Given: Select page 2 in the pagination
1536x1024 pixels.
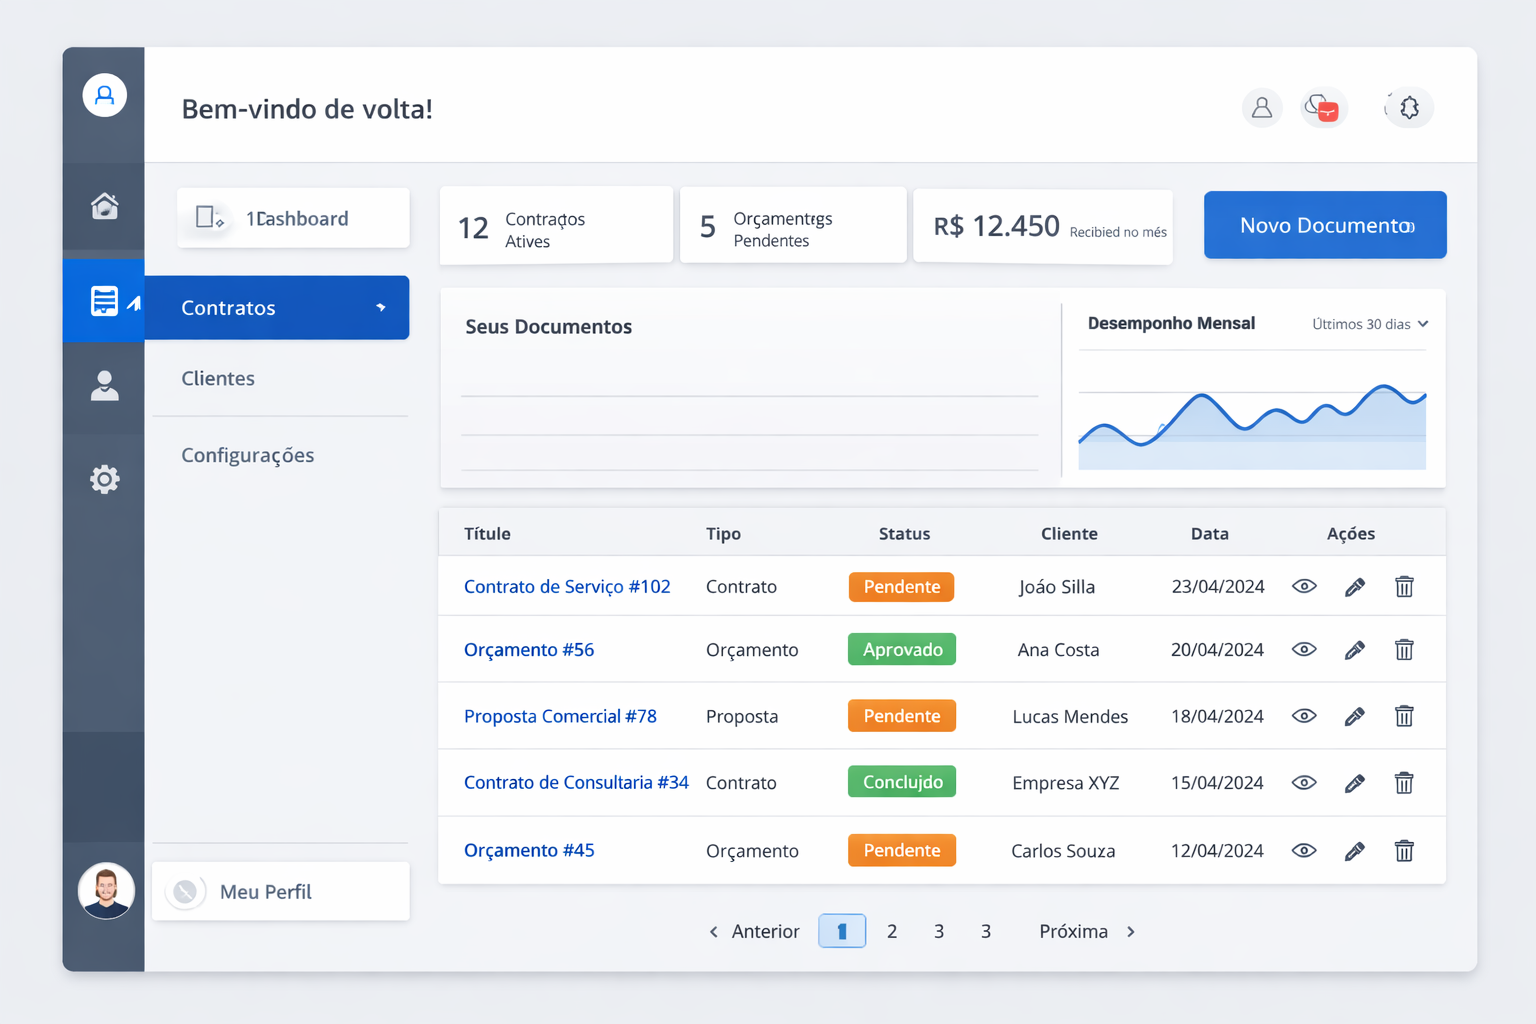Looking at the screenshot, I should coord(892,931).
